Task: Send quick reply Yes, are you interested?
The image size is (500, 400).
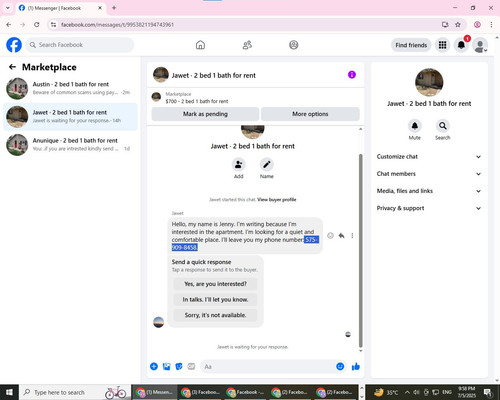Action: pos(215,284)
